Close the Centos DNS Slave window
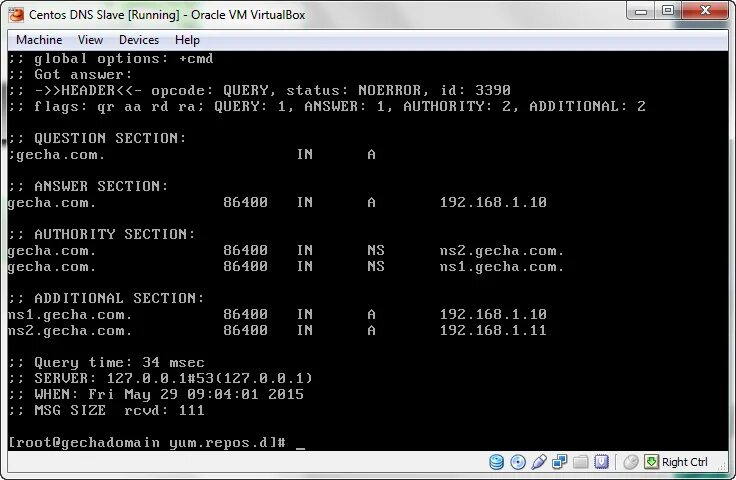This screenshot has height=480, width=736. click(x=705, y=10)
